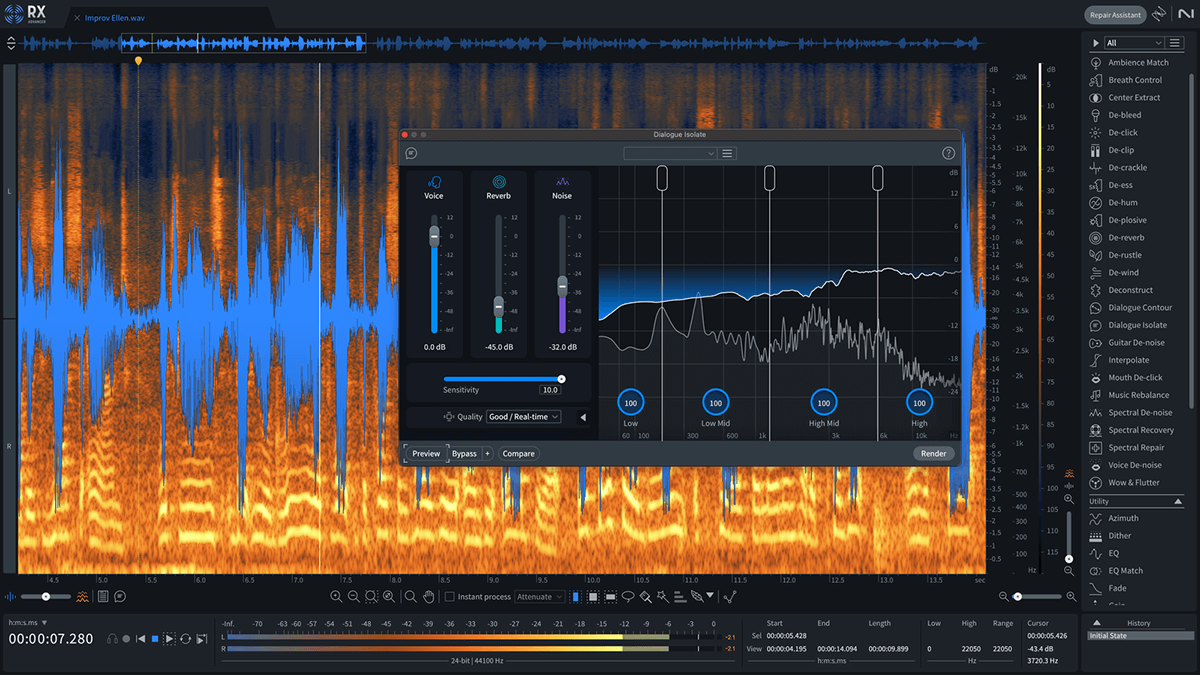Click the zoom out icon in toolbar
This screenshot has height=675, width=1200.
pyautogui.click(x=354, y=597)
